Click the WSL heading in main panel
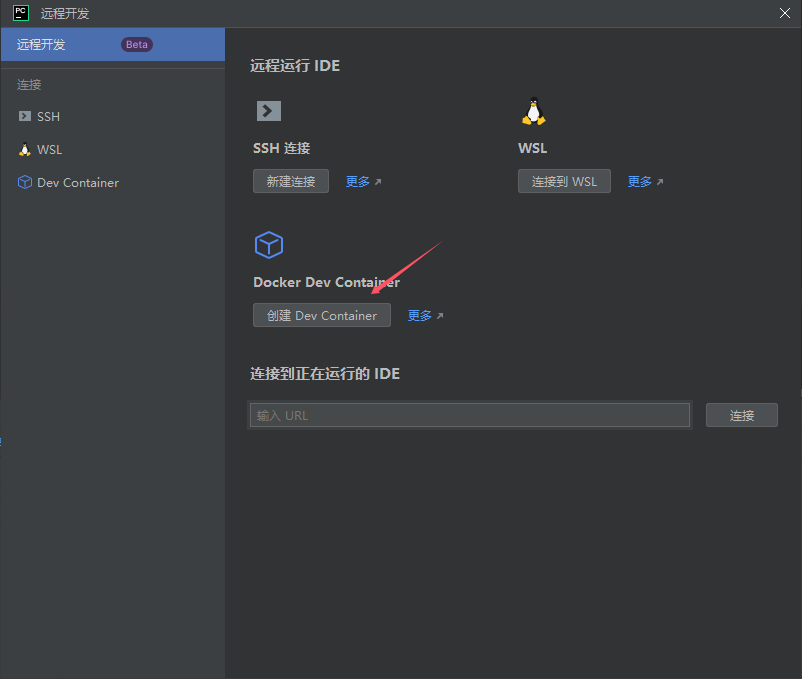This screenshot has width=802, height=679. (x=532, y=148)
